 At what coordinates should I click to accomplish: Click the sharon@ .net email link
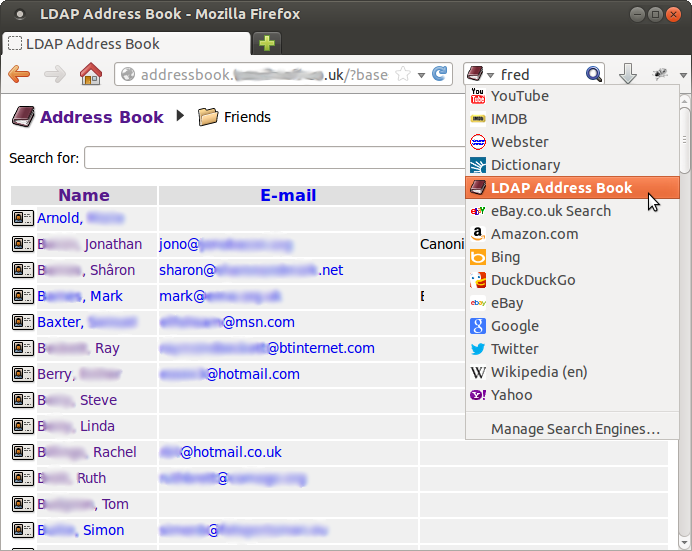click(x=251, y=270)
